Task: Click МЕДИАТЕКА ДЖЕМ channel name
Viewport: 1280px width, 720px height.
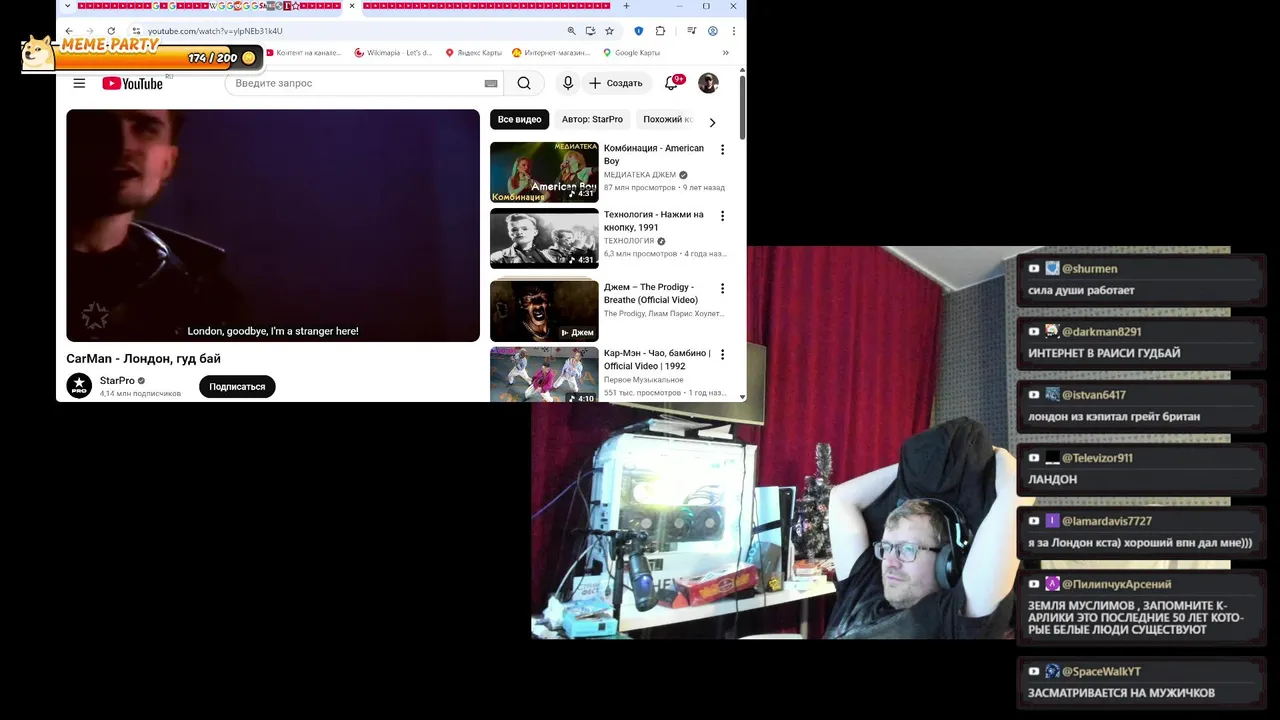Action: tap(640, 175)
